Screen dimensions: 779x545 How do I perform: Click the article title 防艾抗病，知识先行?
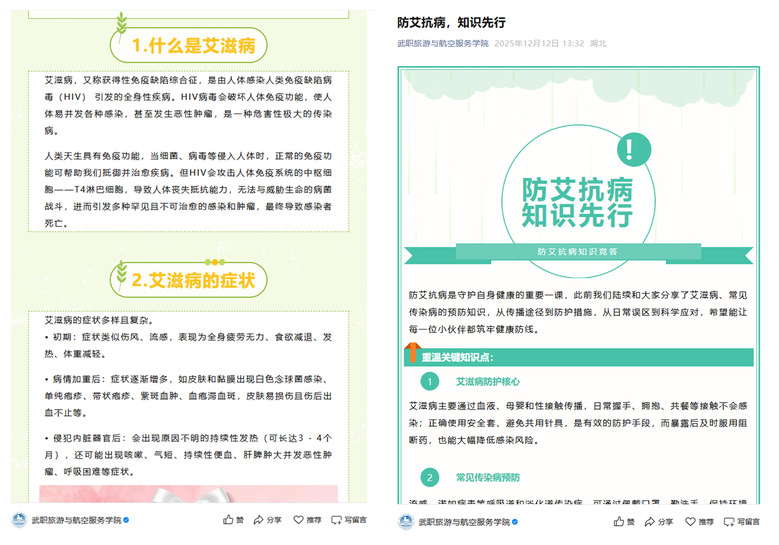(x=451, y=21)
